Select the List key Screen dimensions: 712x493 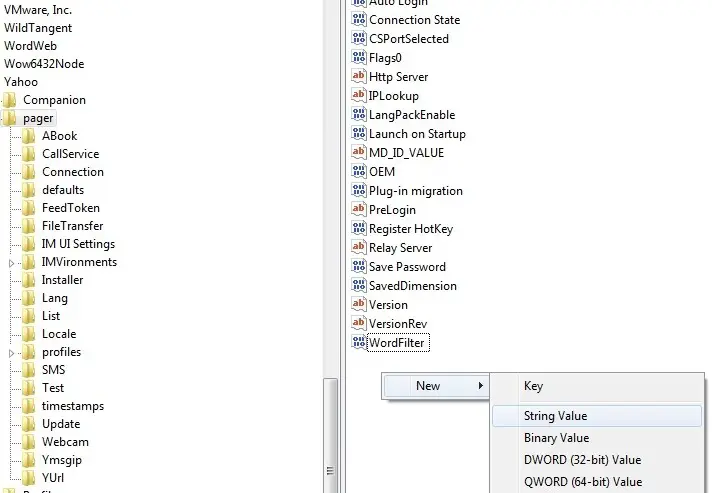[x=51, y=316]
